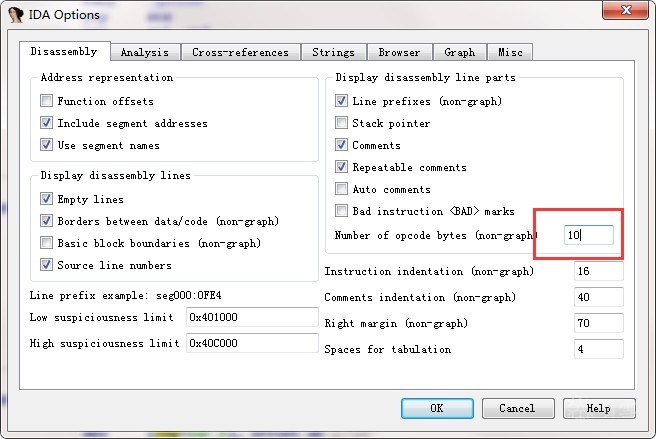Image resolution: width=656 pixels, height=439 pixels.
Task: Click the IDA Options title bar icon
Action: tap(16, 15)
